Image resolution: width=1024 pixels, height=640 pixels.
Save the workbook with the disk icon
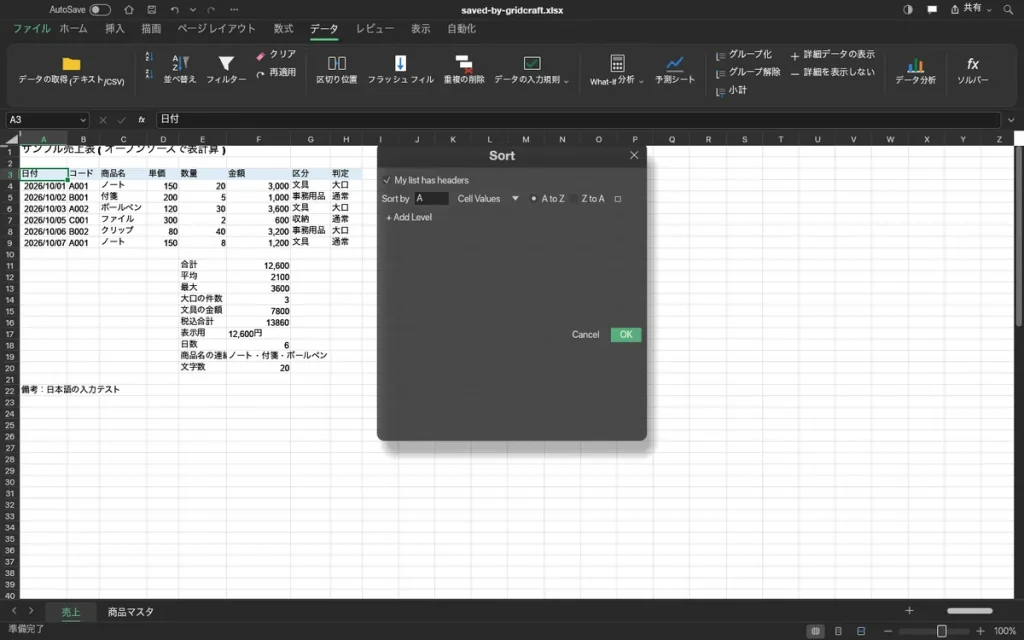(x=152, y=10)
